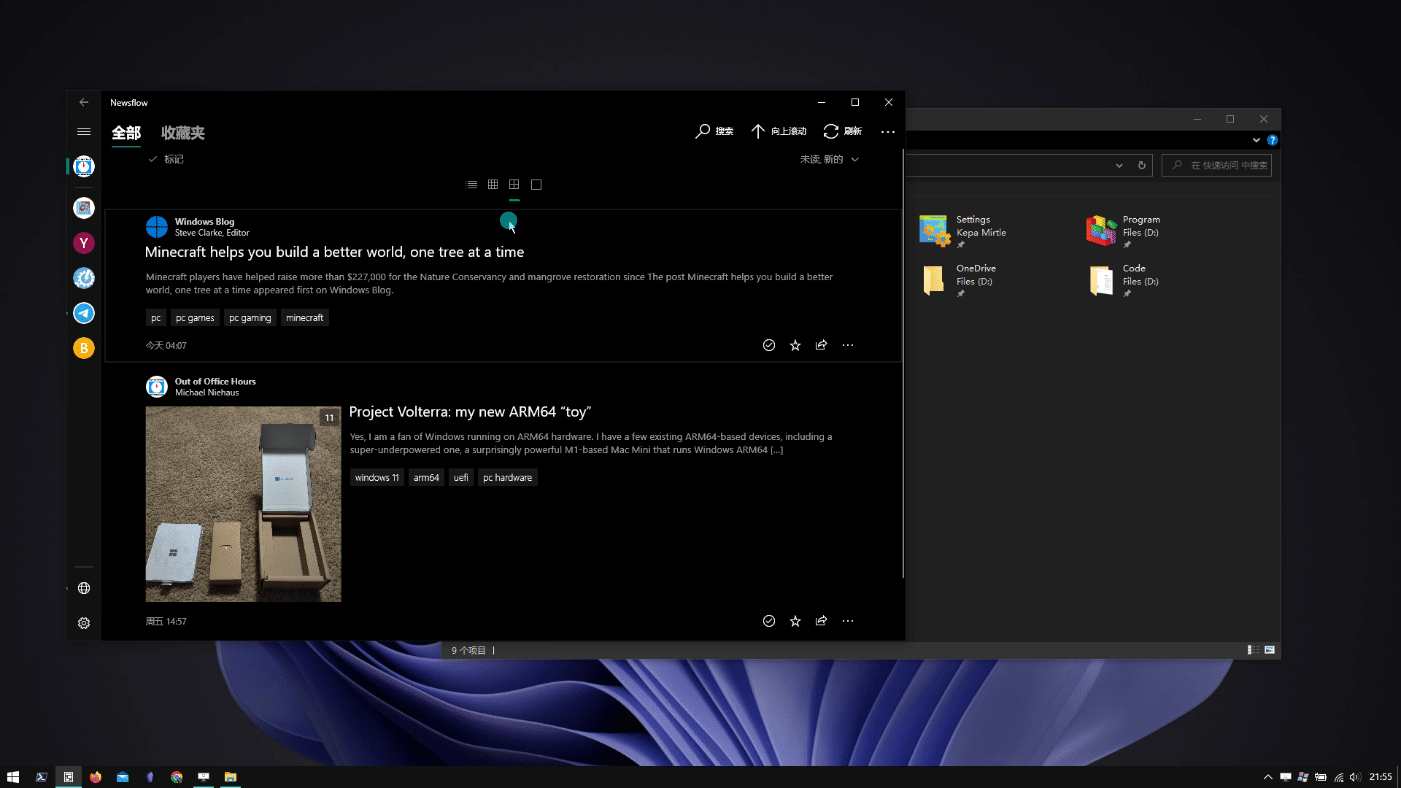Click the Newsflow article list scrollbar

[903, 363]
